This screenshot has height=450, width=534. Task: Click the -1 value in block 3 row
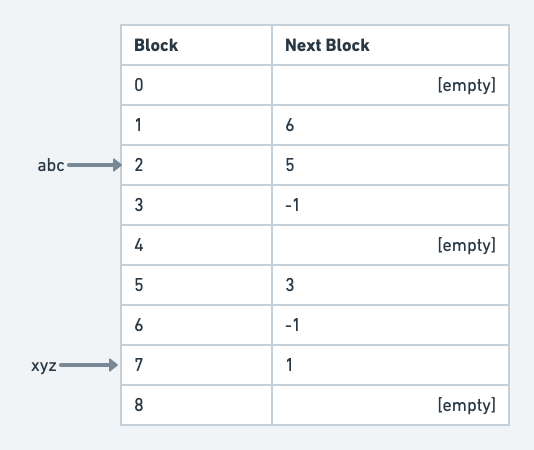[x=292, y=205]
